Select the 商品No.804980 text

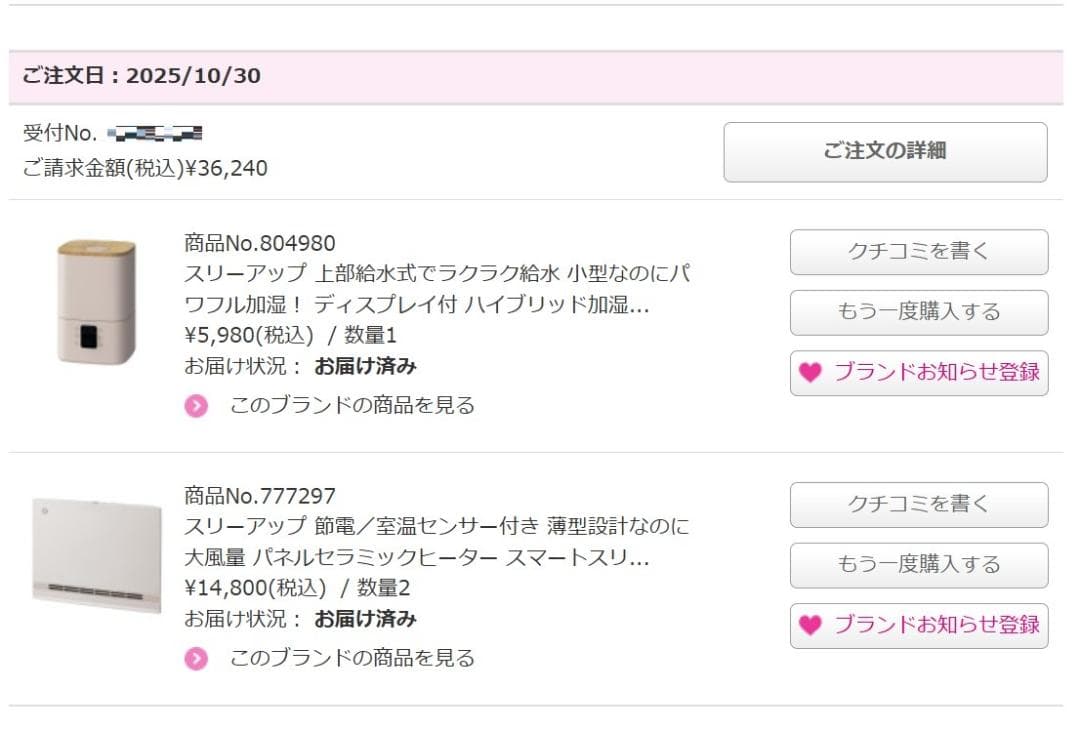point(260,243)
